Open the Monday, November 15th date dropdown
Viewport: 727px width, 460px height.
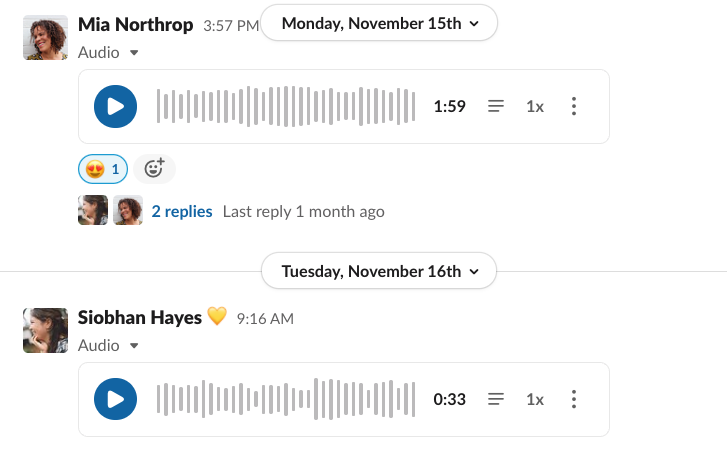pos(379,23)
